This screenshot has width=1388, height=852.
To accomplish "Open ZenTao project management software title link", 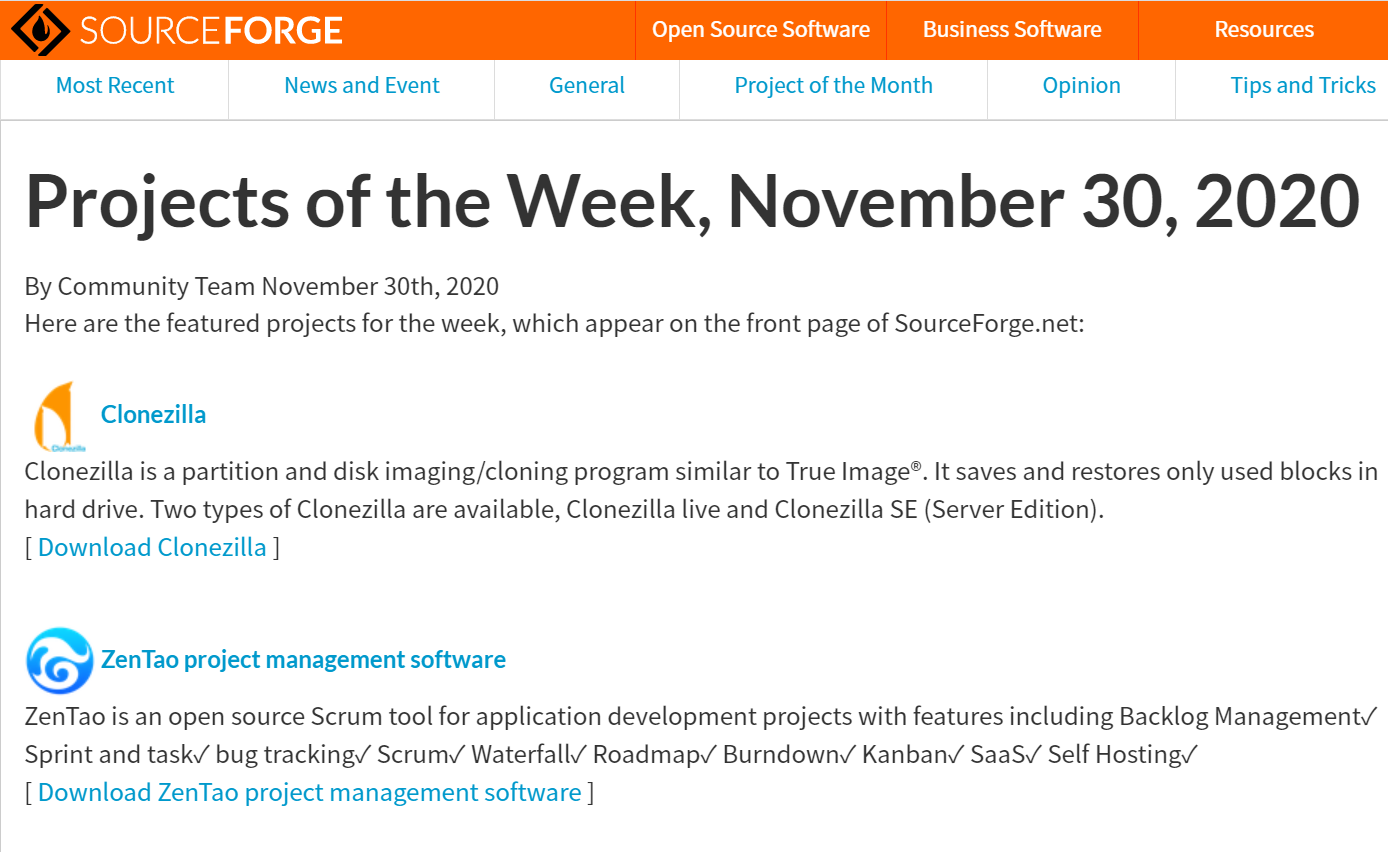I will point(303,659).
